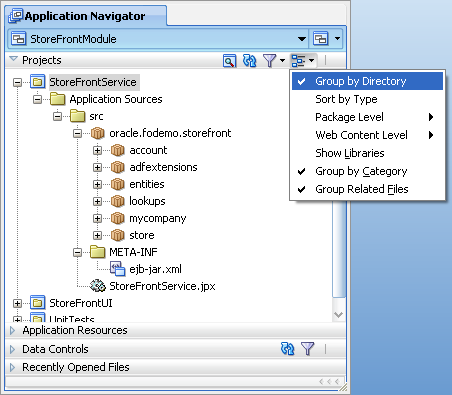Expand the Application Resources panel
452x395 pixels.
12,330
